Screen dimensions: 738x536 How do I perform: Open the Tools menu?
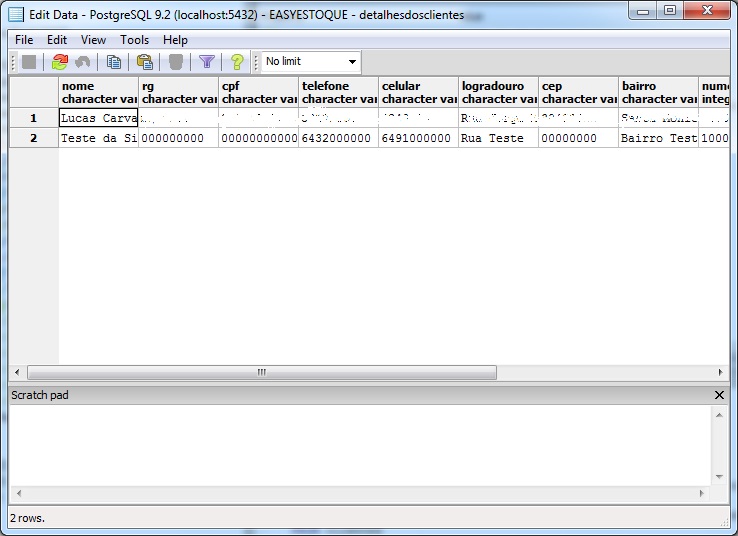pyautogui.click(x=134, y=40)
